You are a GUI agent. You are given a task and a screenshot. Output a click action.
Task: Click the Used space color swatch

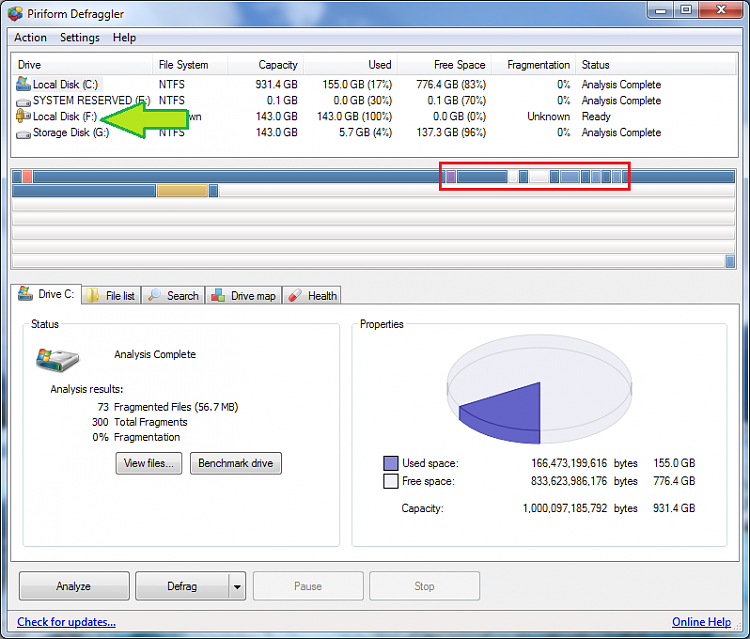391,463
